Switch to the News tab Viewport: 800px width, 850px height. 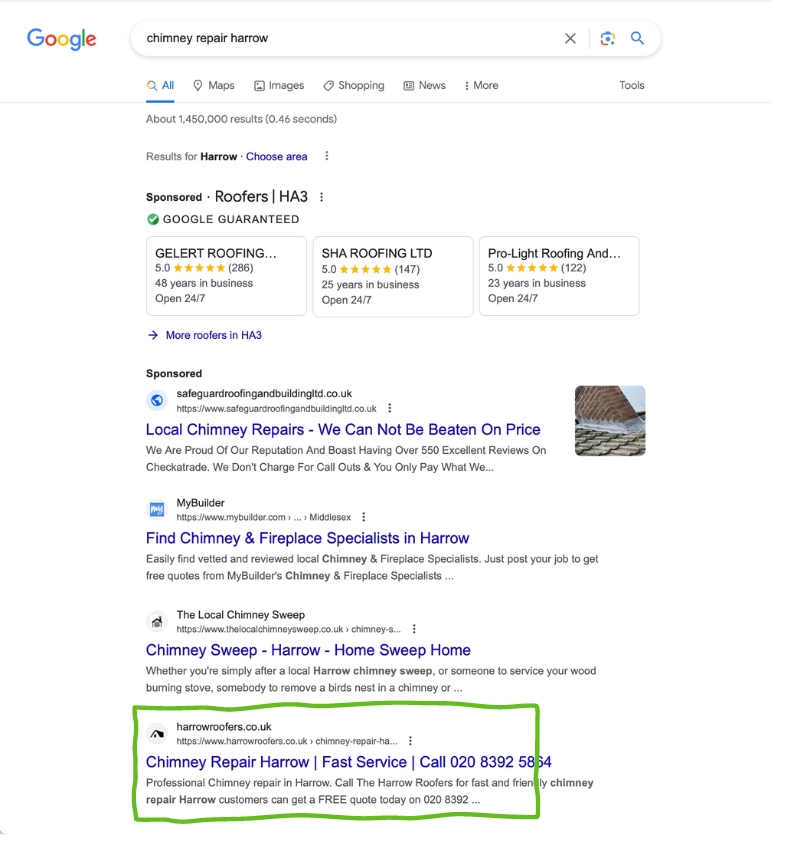pos(424,86)
